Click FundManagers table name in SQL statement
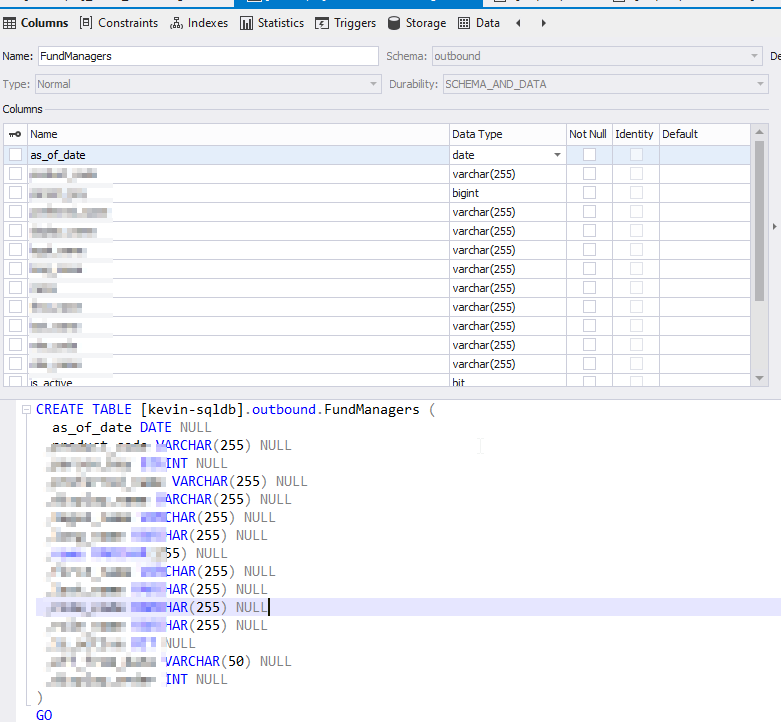Viewport: 781px width, 722px height. tap(372, 409)
